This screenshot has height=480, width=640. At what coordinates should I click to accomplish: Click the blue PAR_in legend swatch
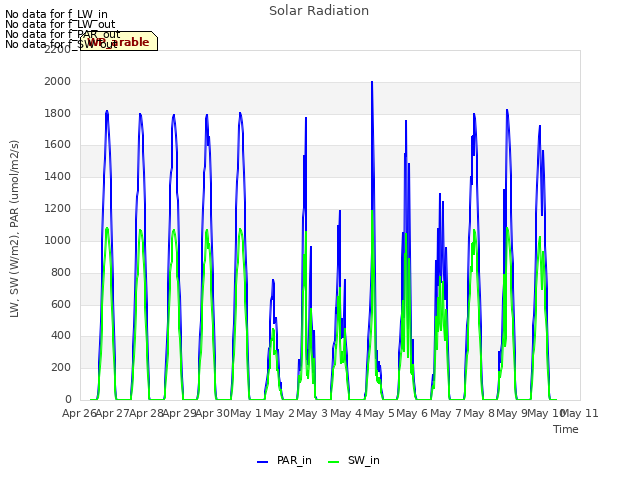(x=262, y=462)
